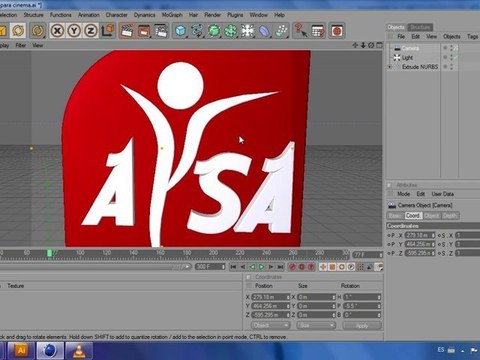Add cube primitive object icon

coord(180,31)
